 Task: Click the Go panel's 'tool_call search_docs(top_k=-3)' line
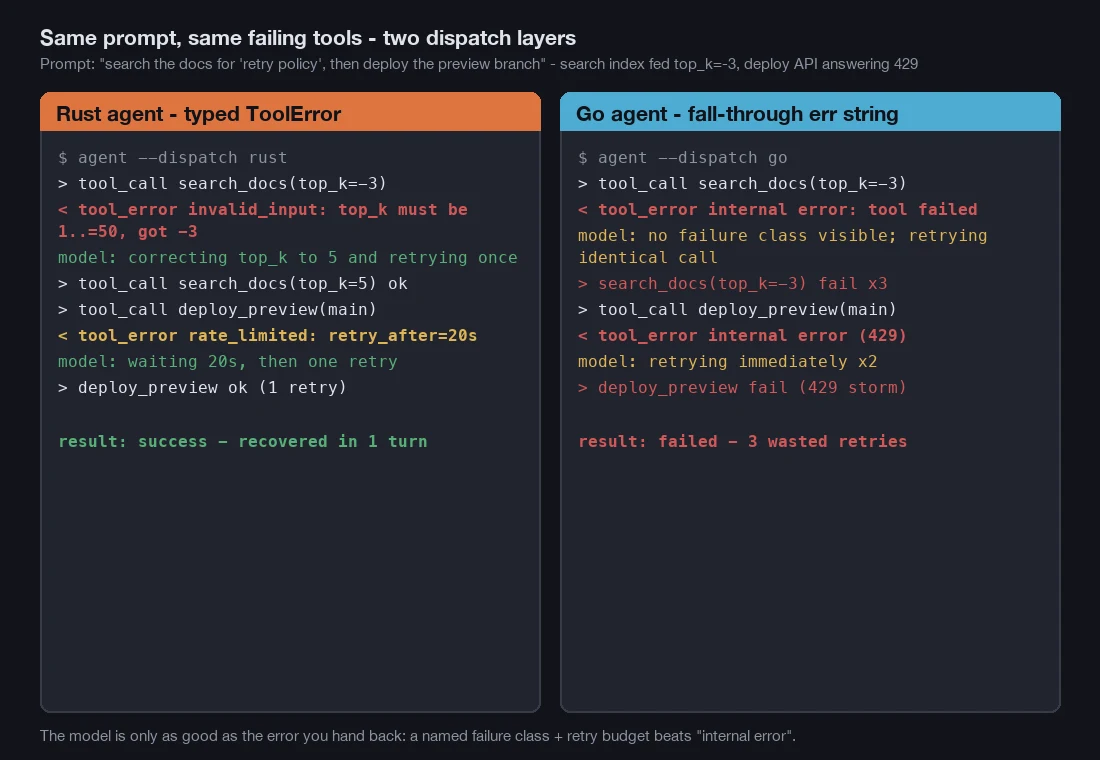pyautogui.click(x=742, y=183)
